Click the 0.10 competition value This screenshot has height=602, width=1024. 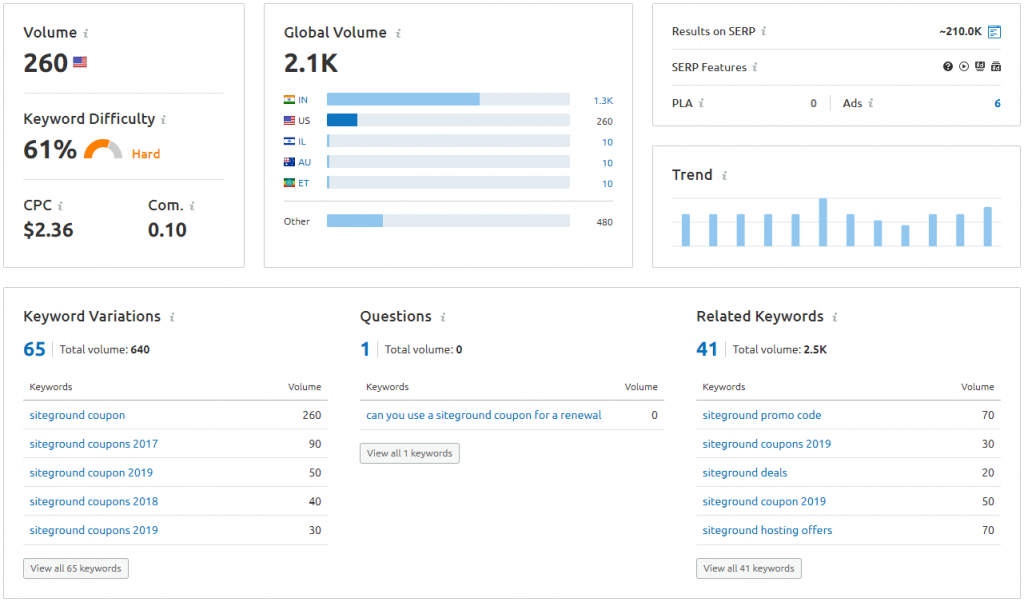[x=167, y=230]
